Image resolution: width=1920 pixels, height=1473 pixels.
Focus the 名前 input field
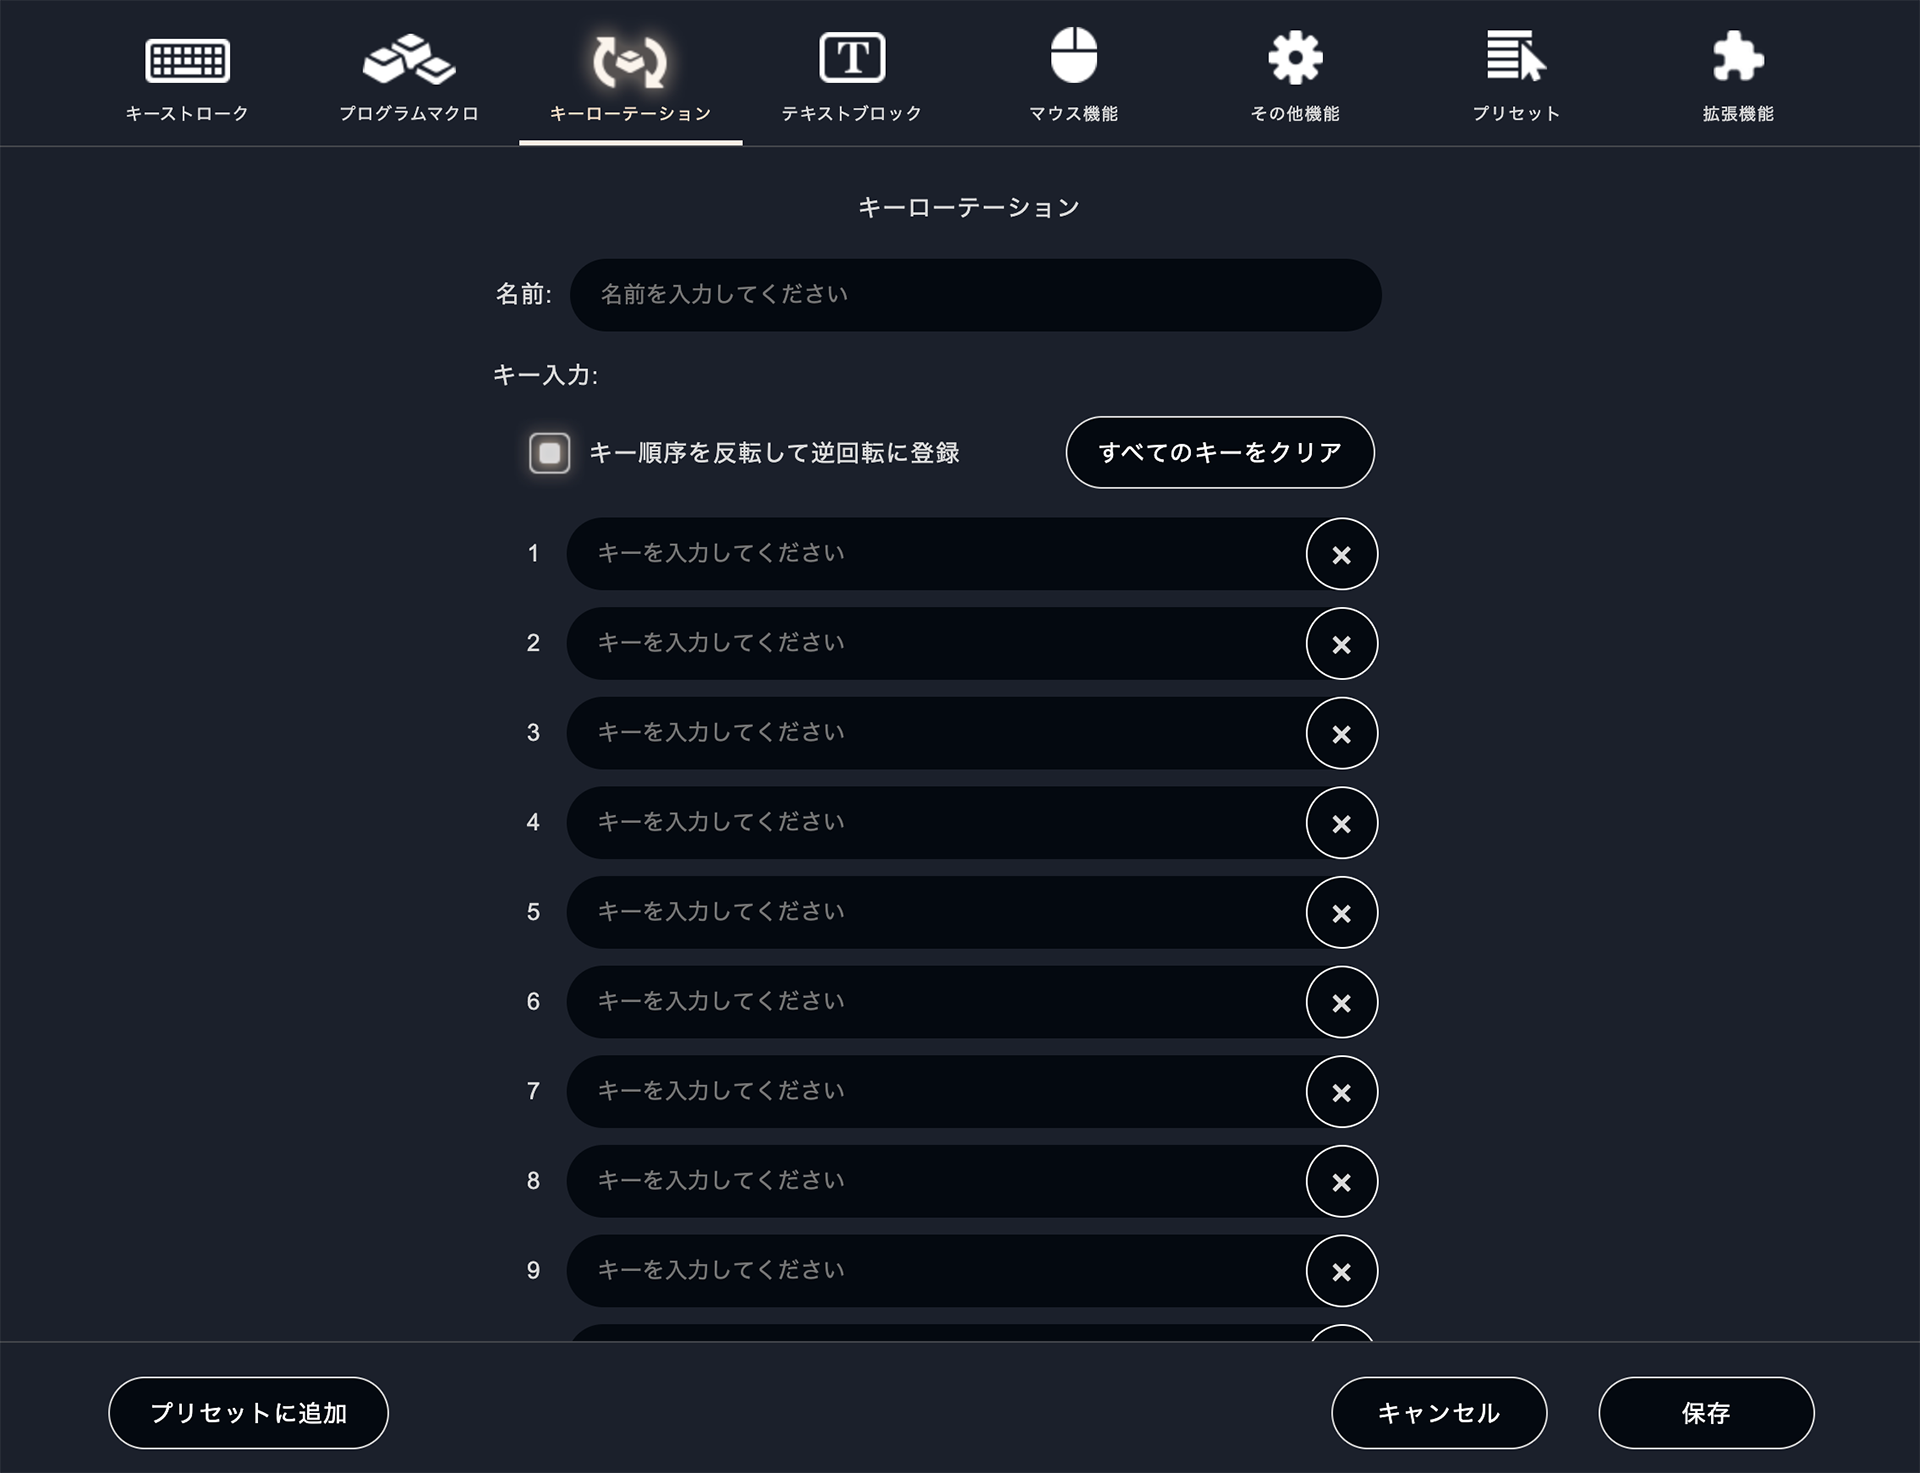pos(976,295)
